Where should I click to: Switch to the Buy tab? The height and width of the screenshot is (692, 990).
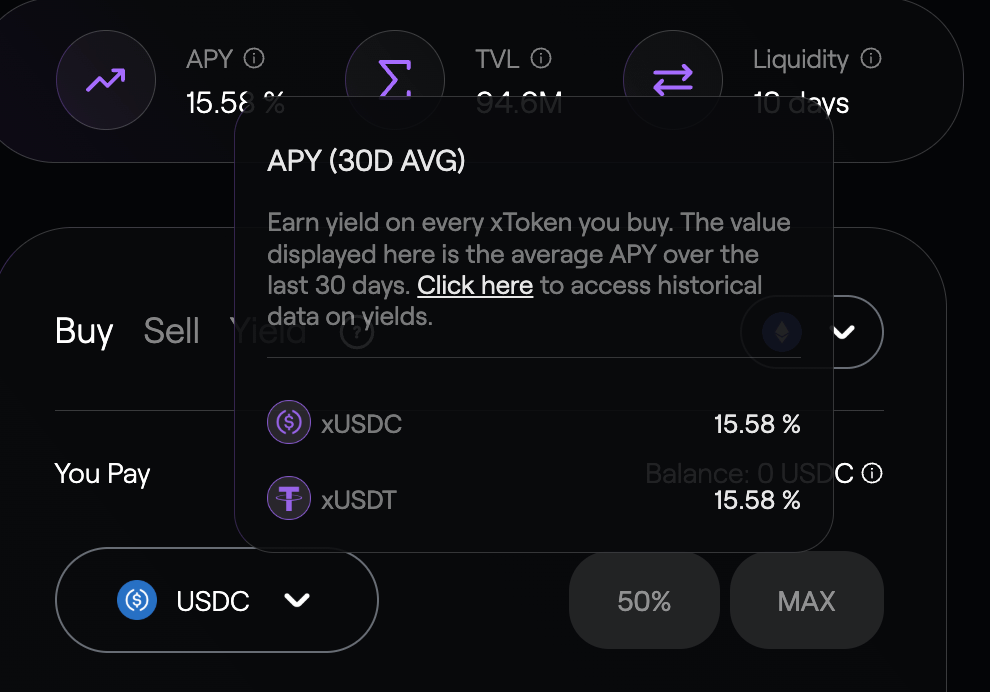(x=84, y=331)
